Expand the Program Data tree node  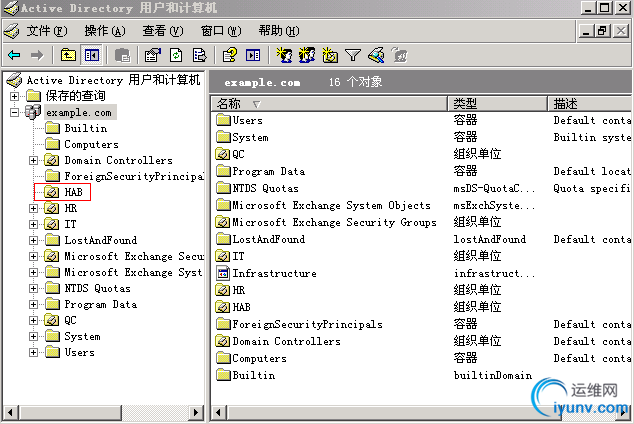[34, 304]
